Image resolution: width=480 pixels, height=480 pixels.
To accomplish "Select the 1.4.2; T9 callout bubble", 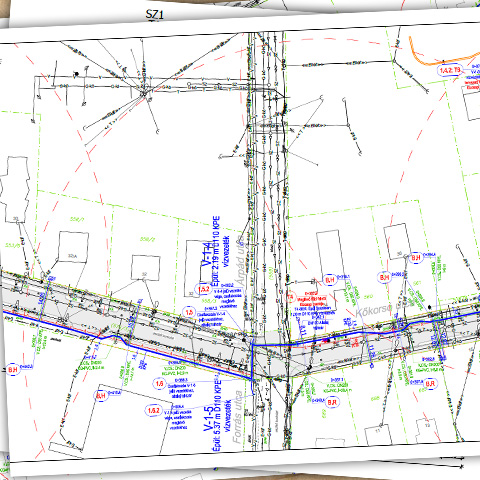I will pos(450,70).
